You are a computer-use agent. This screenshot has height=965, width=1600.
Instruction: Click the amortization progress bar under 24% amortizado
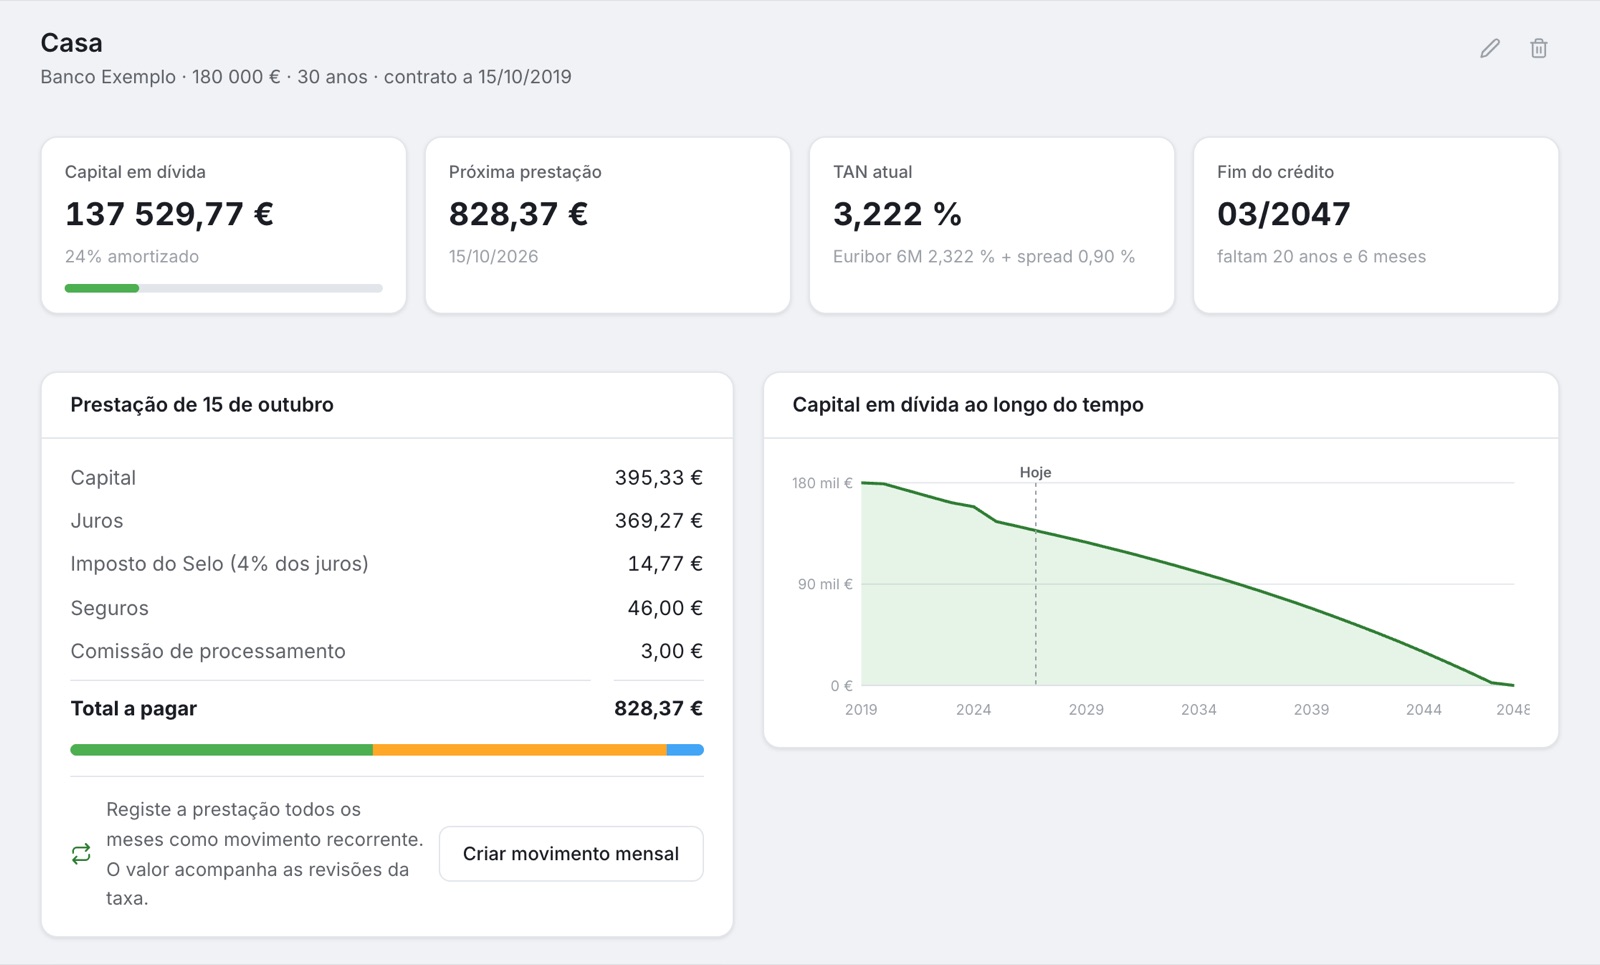(x=224, y=288)
